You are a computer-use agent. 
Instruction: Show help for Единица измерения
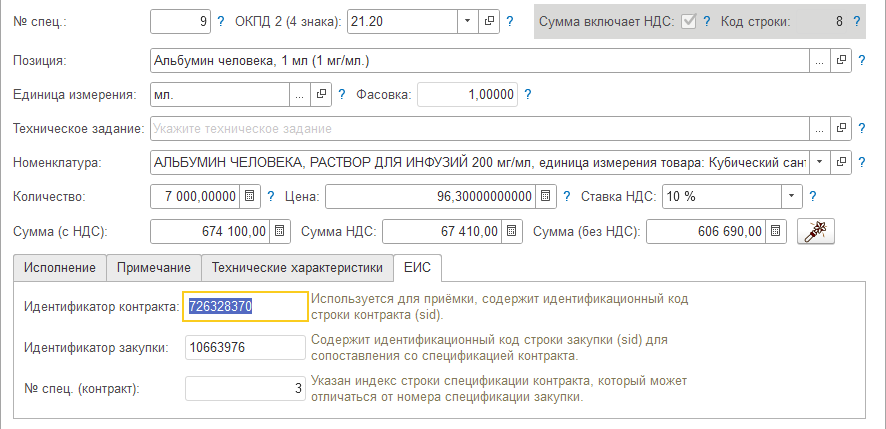click(341, 94)
